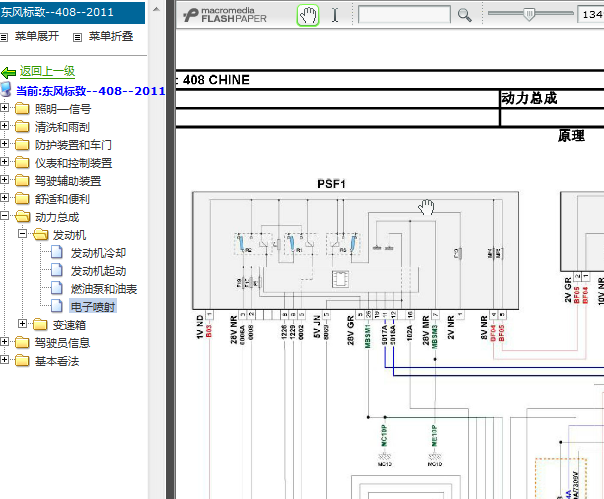Viewport: 604px width, 499px height.
Task: Click the 防护装置和车门 folder icon
Action: [x=22, y=144]
